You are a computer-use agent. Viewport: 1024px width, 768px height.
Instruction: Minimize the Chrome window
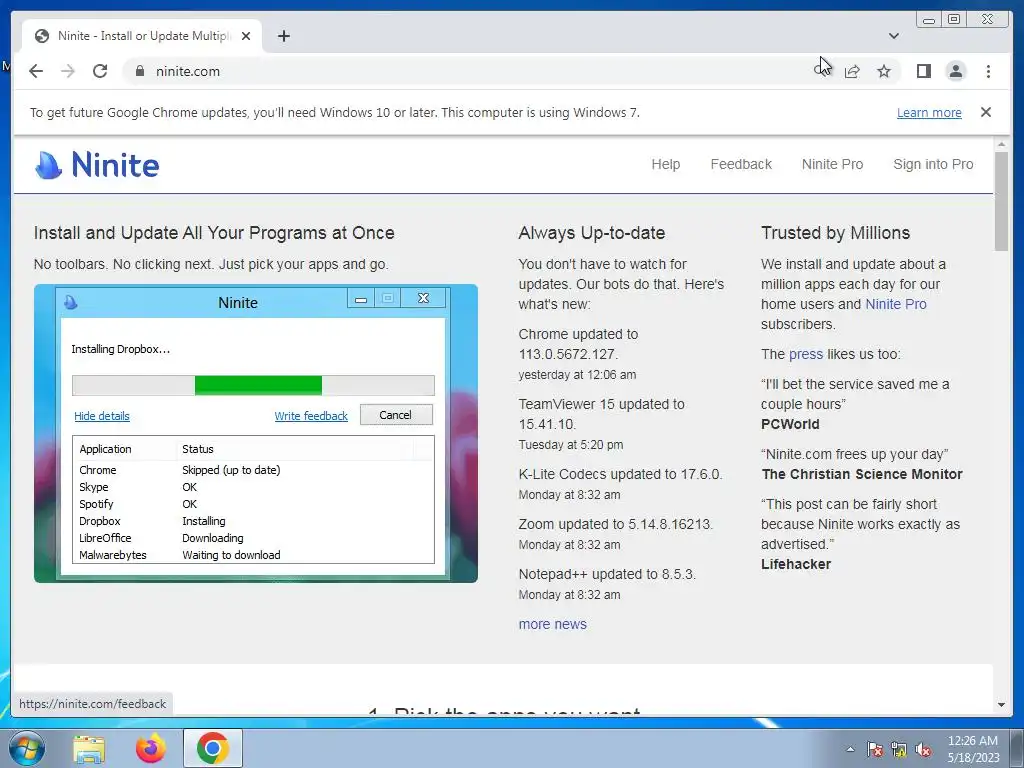(x=929, y=20)
